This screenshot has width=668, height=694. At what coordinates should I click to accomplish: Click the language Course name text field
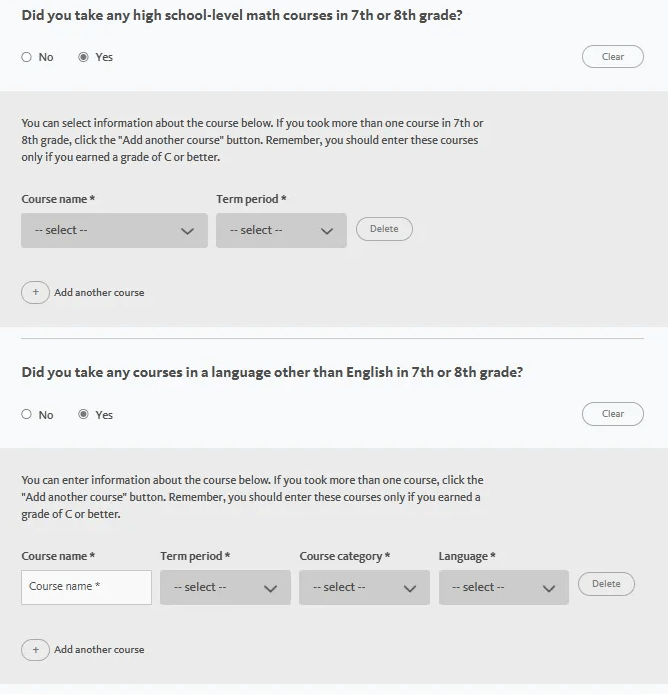click(86, 587)
